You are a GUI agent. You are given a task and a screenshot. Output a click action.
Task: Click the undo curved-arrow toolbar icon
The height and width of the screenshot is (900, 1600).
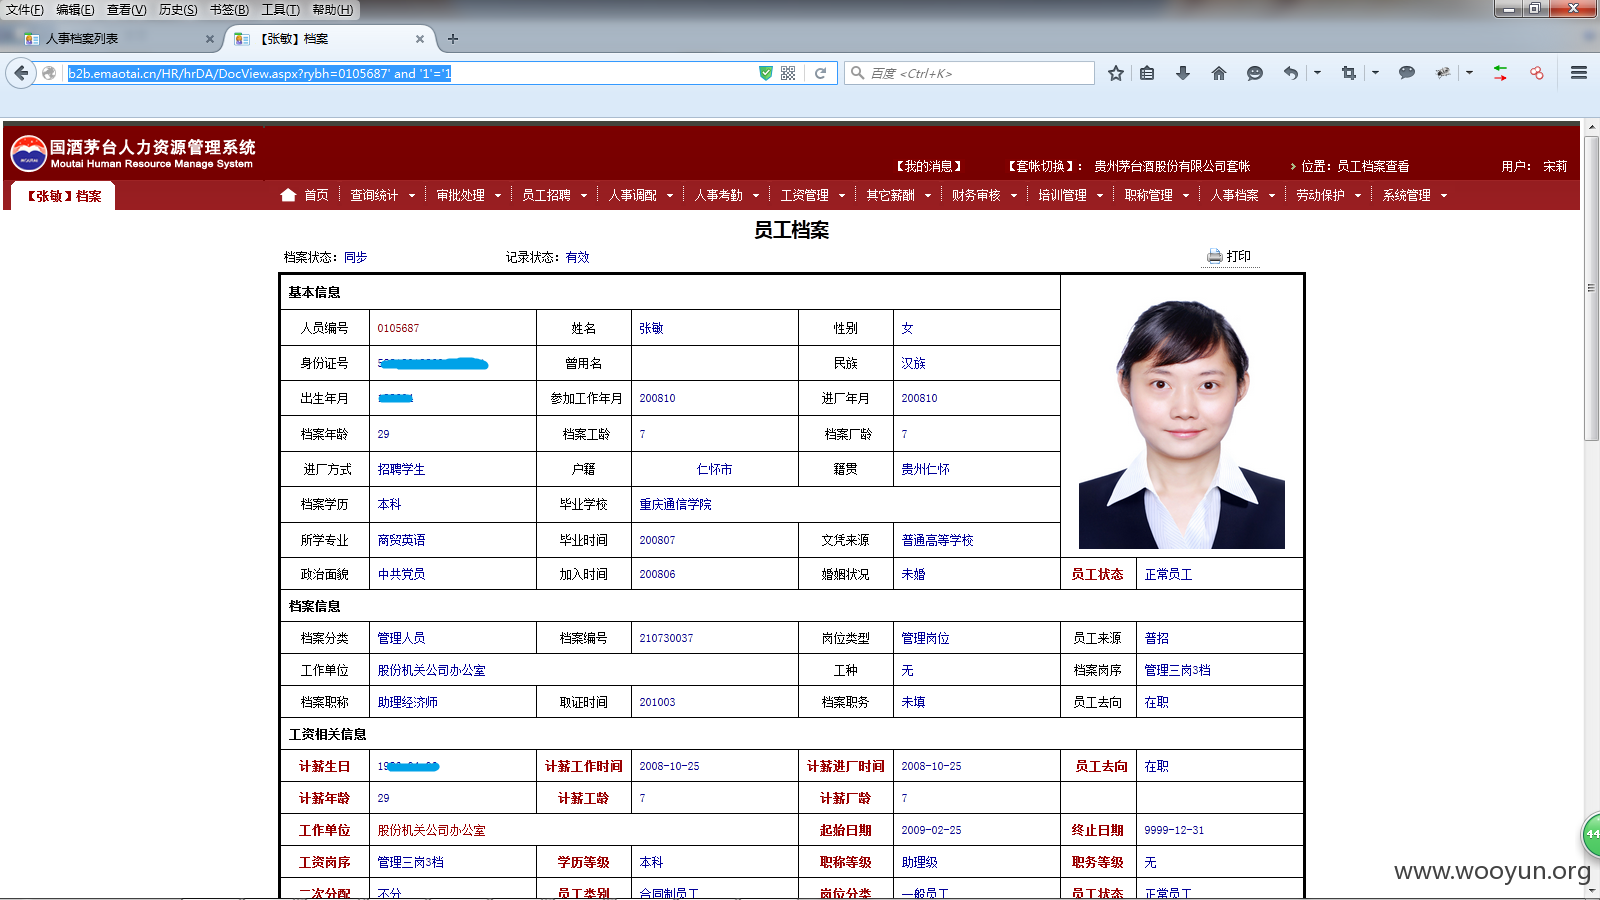click(x=1291, y=73)
